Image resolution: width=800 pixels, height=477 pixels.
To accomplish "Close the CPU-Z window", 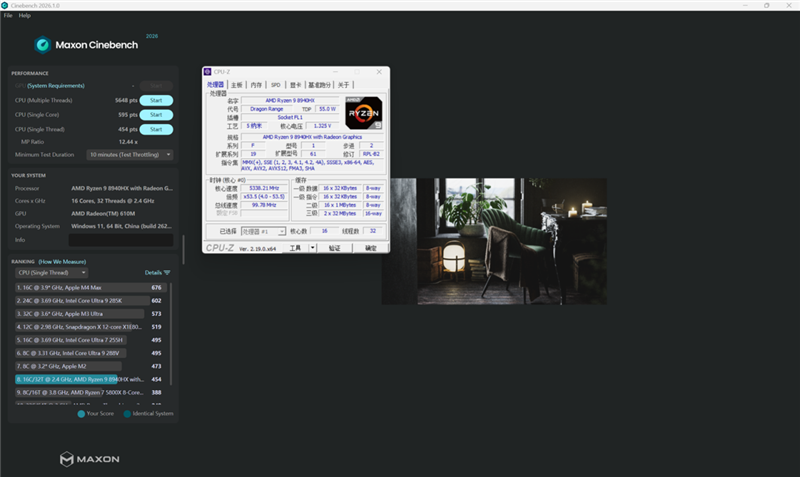I will coord(379,72).
